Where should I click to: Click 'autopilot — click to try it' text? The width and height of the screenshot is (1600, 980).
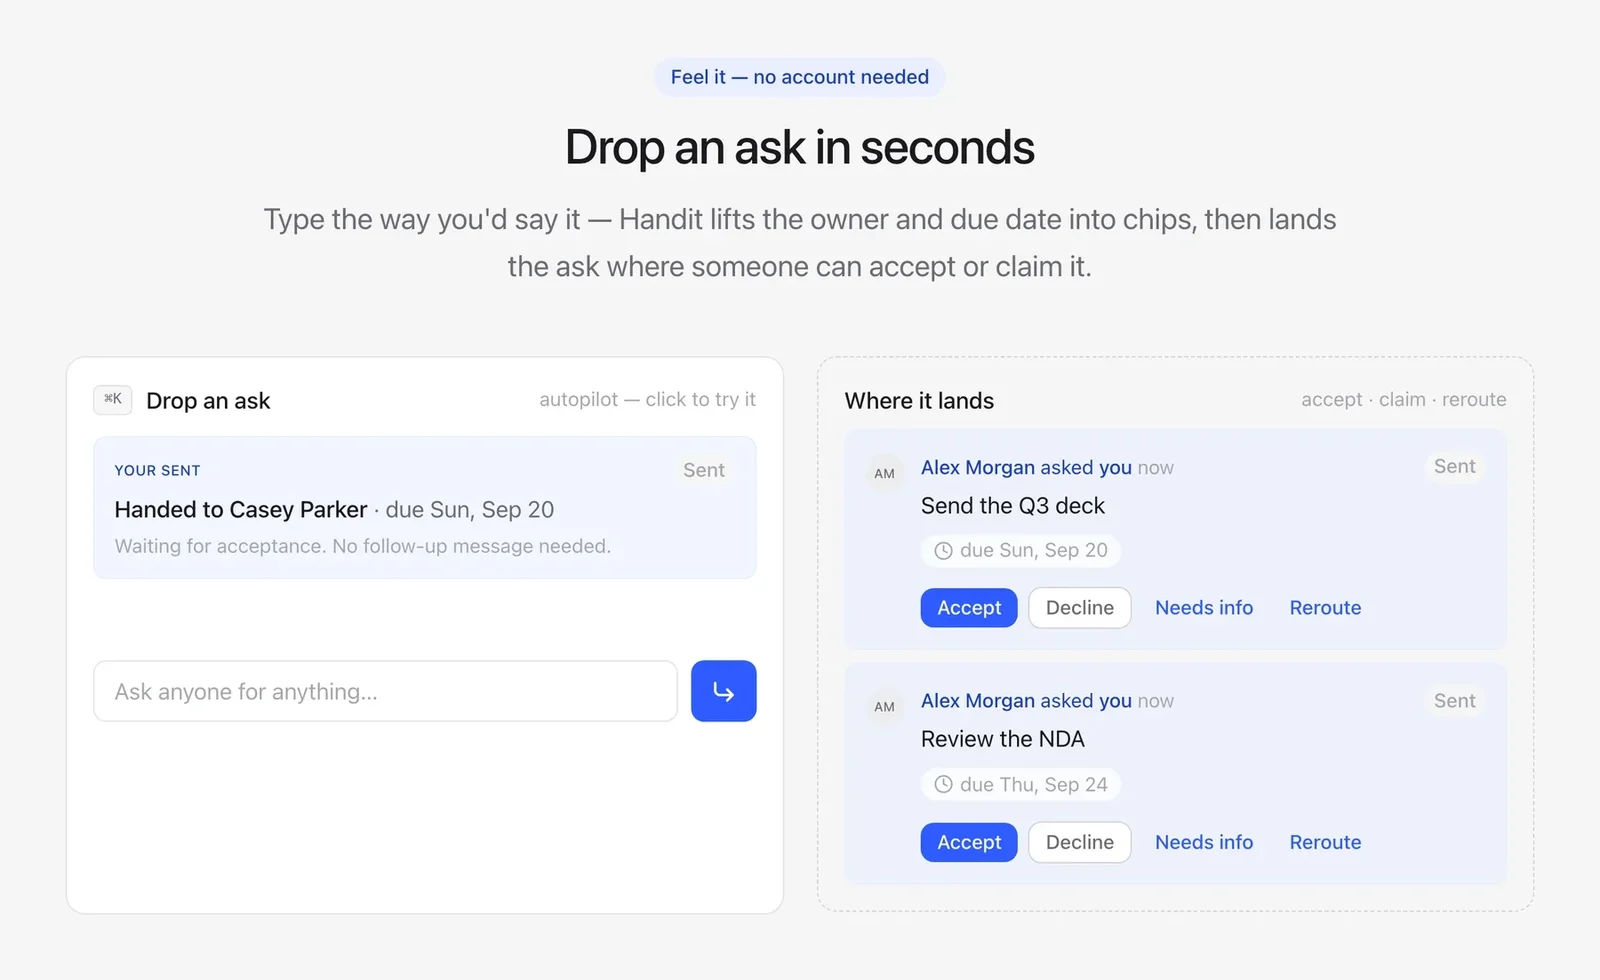[647, 399]
